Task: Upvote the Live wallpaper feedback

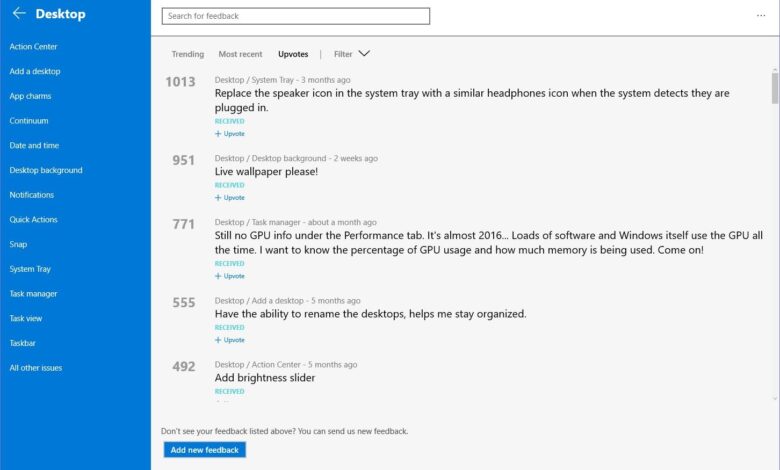Action: [x=230, y=197]
